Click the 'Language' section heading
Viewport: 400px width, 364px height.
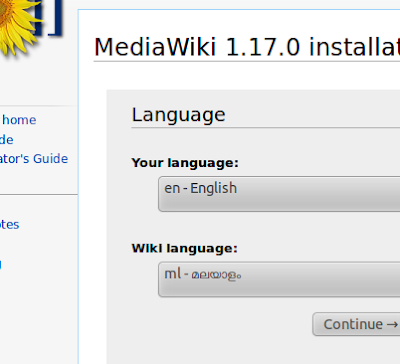(x=178, y=115)
